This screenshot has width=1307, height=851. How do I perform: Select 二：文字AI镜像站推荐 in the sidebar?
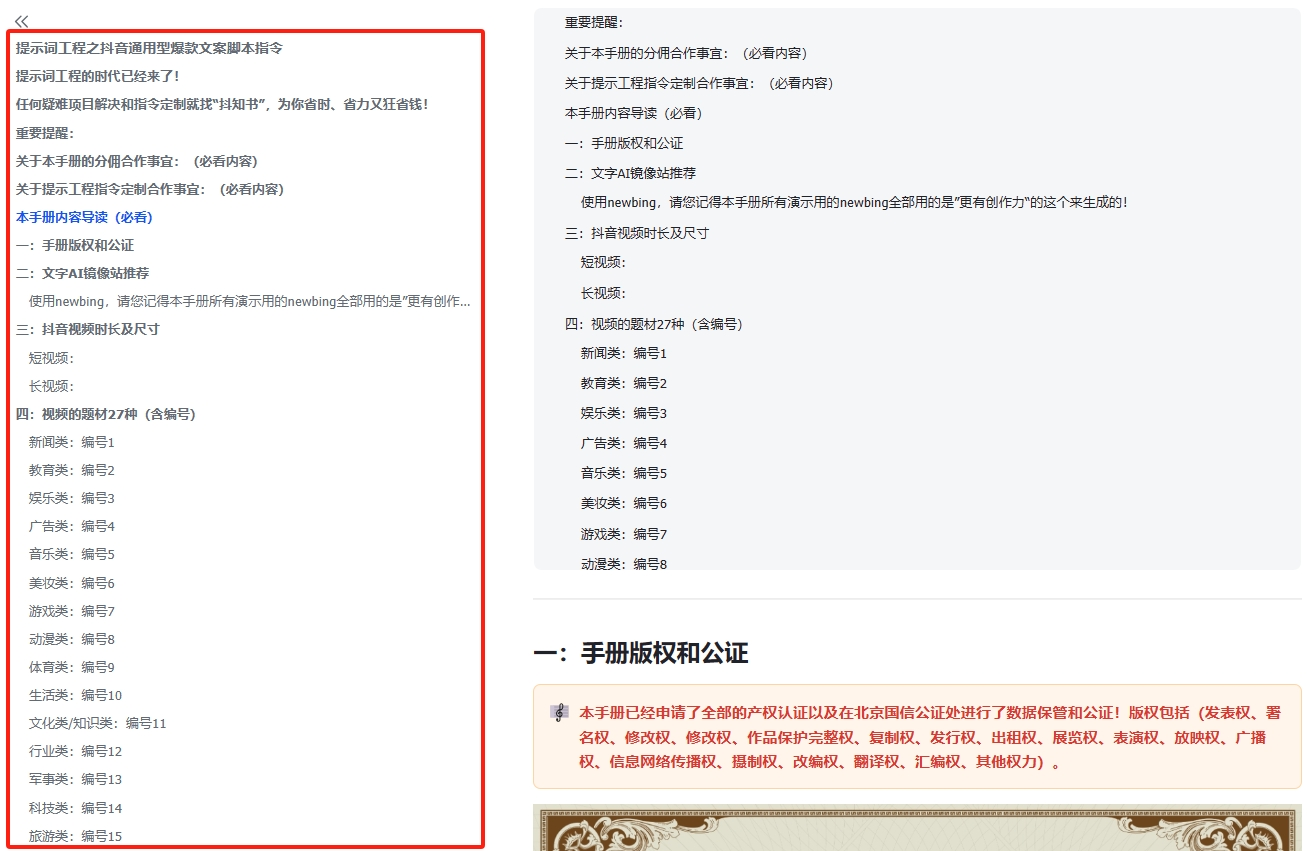tap(82, 273)
